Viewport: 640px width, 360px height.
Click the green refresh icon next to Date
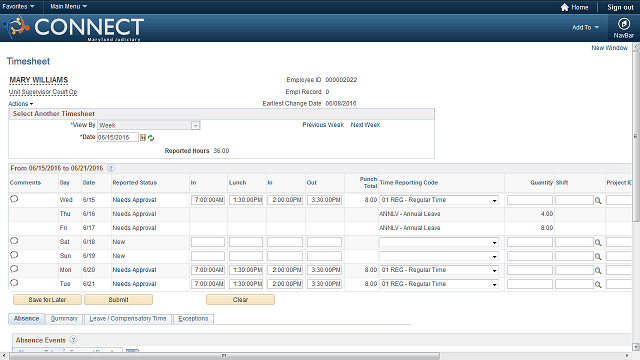click(151, 138)
